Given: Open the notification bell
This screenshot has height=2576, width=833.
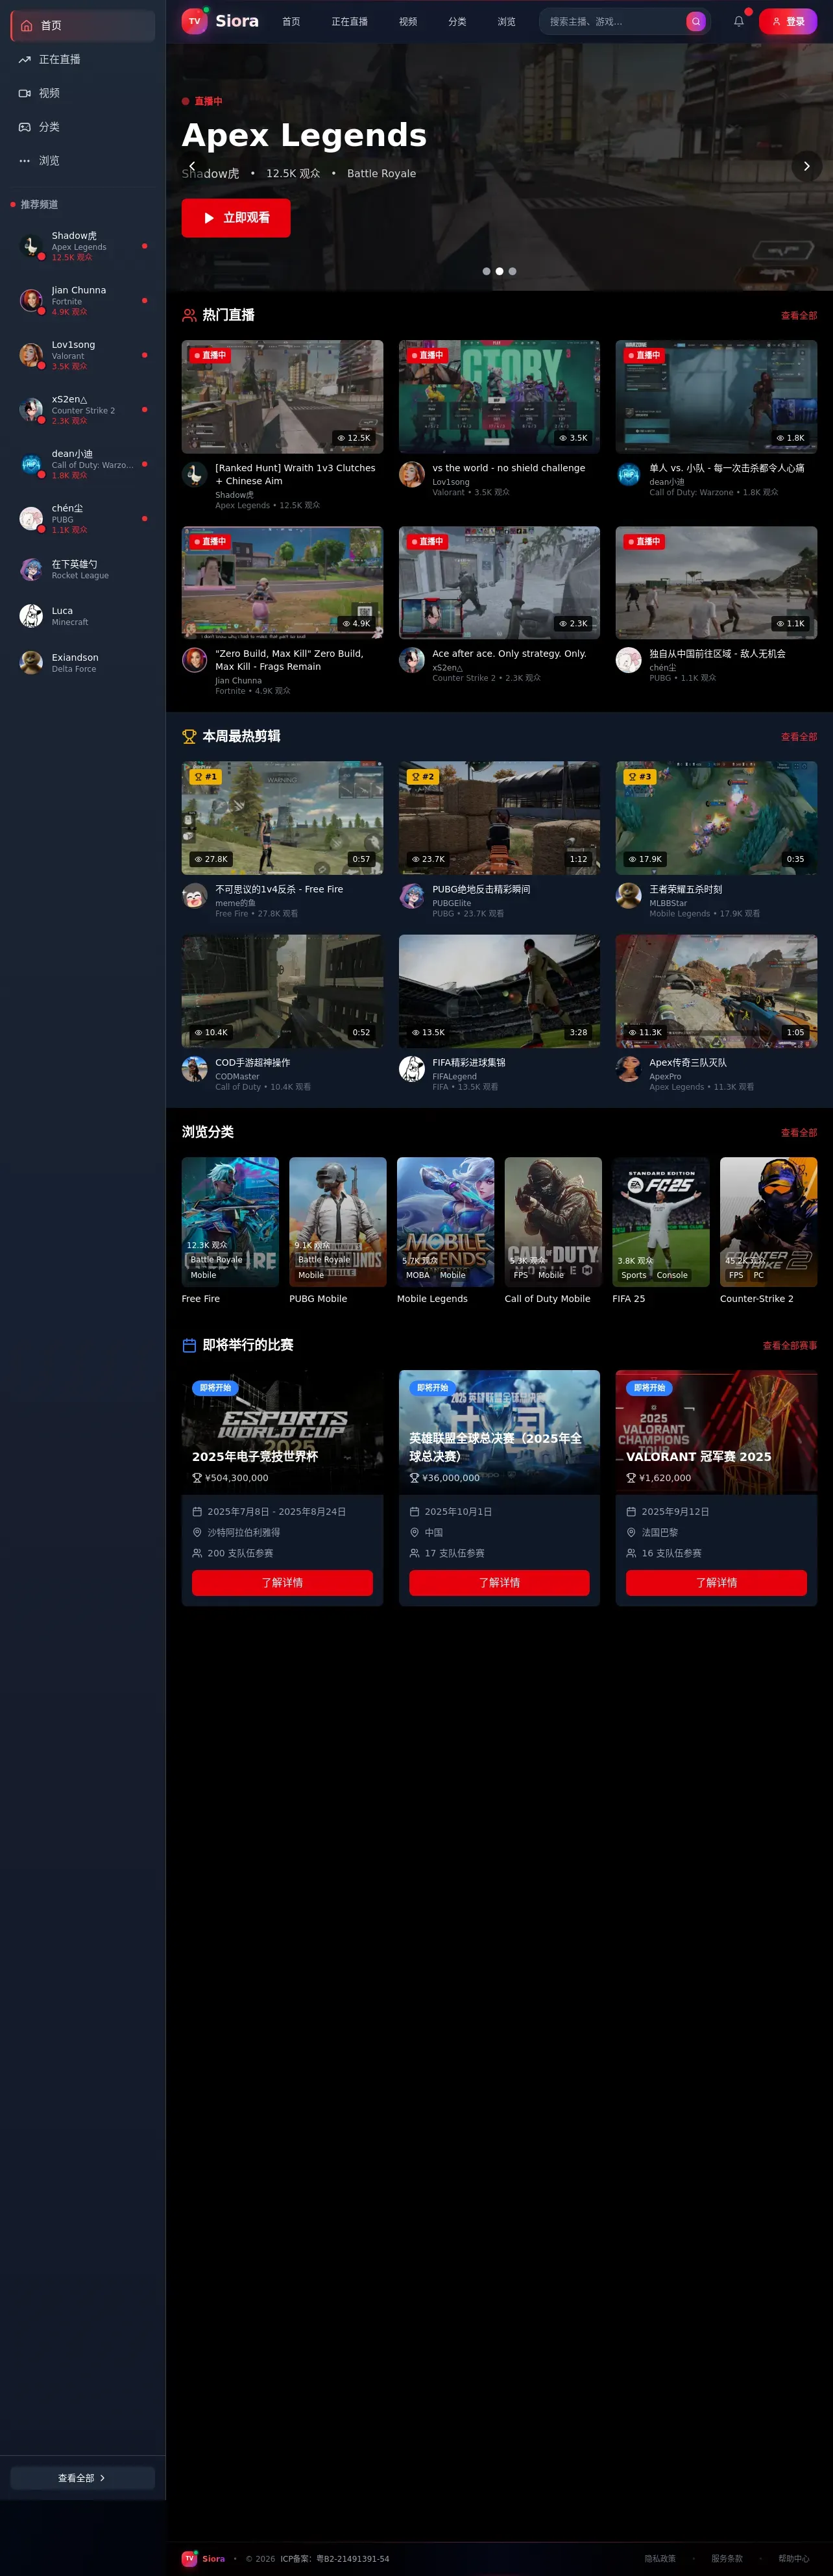Looking at the screenshot, I should pyautogui.click(x=739, y=21).
